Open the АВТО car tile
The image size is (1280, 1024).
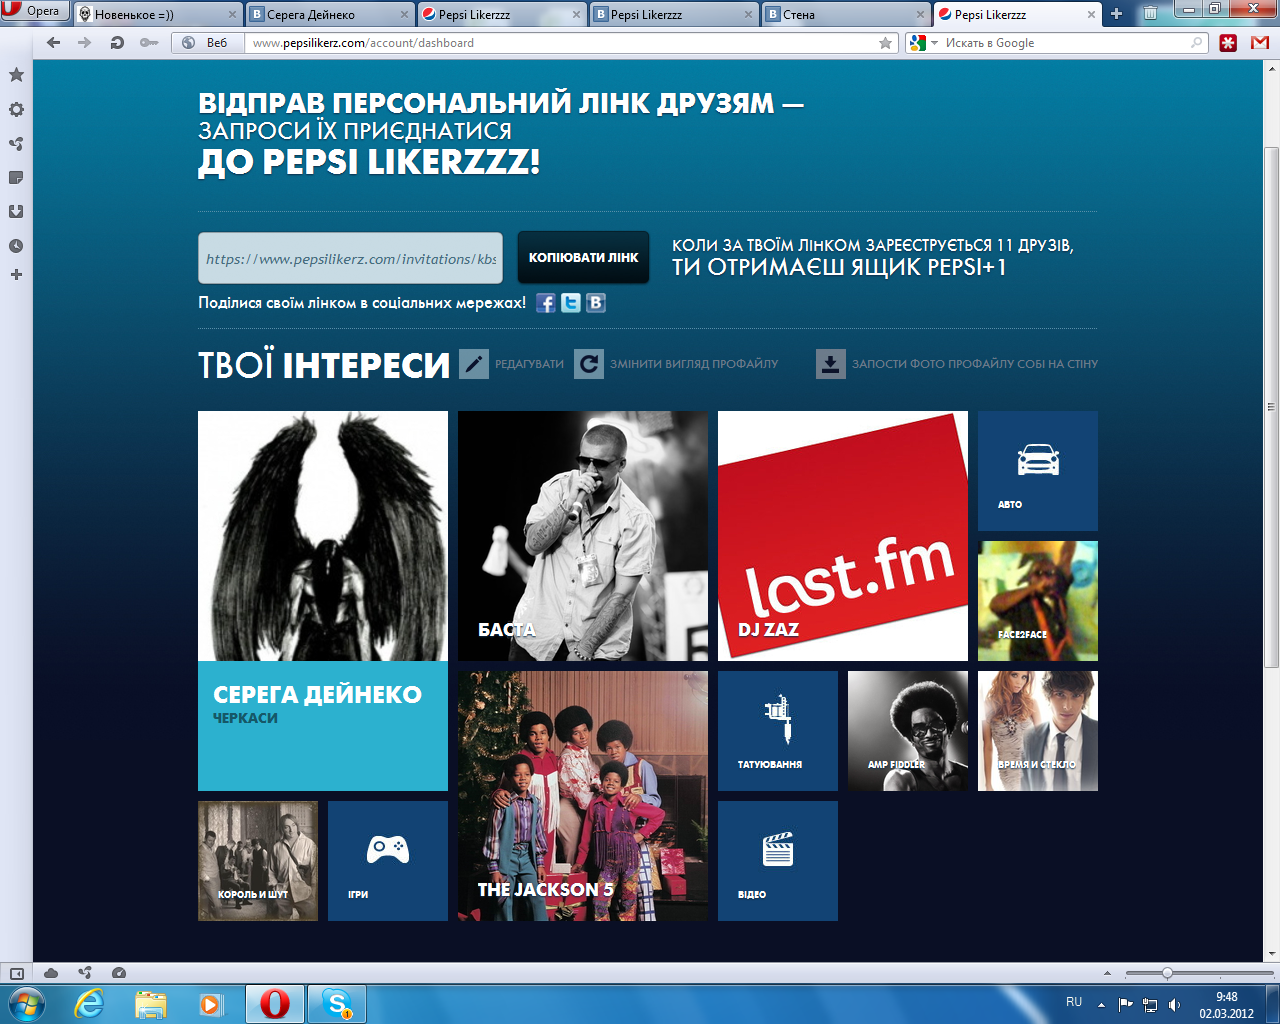pos(1038,471)
